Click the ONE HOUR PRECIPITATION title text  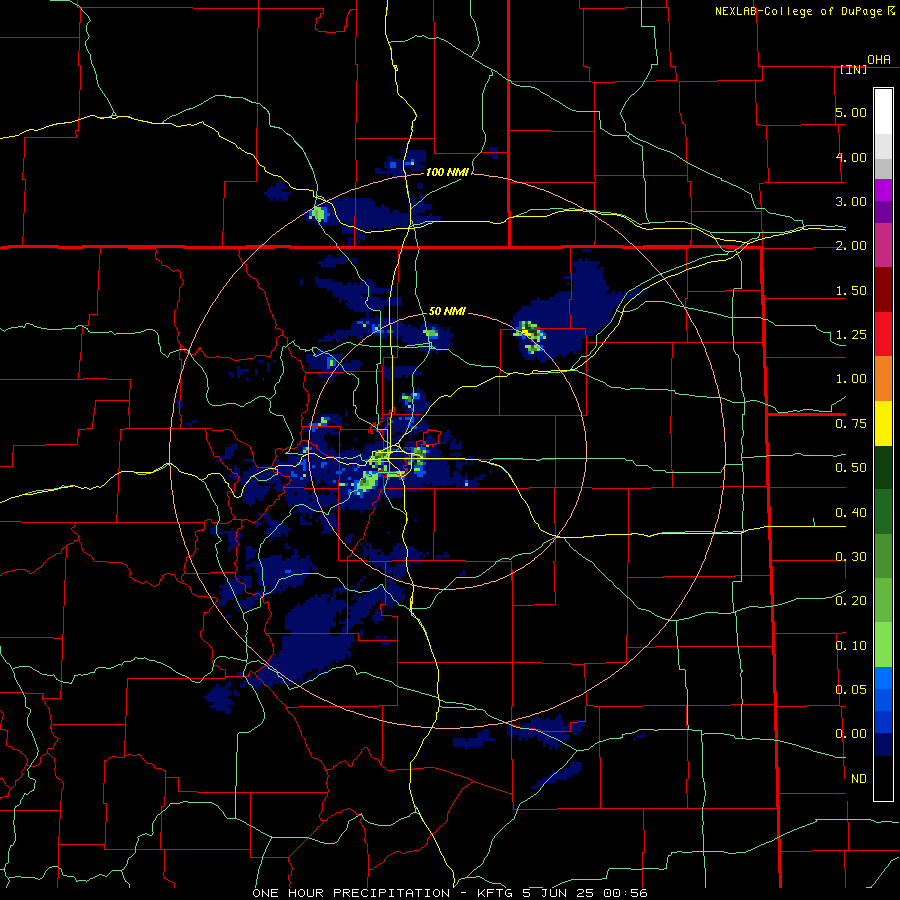(351, 893)
